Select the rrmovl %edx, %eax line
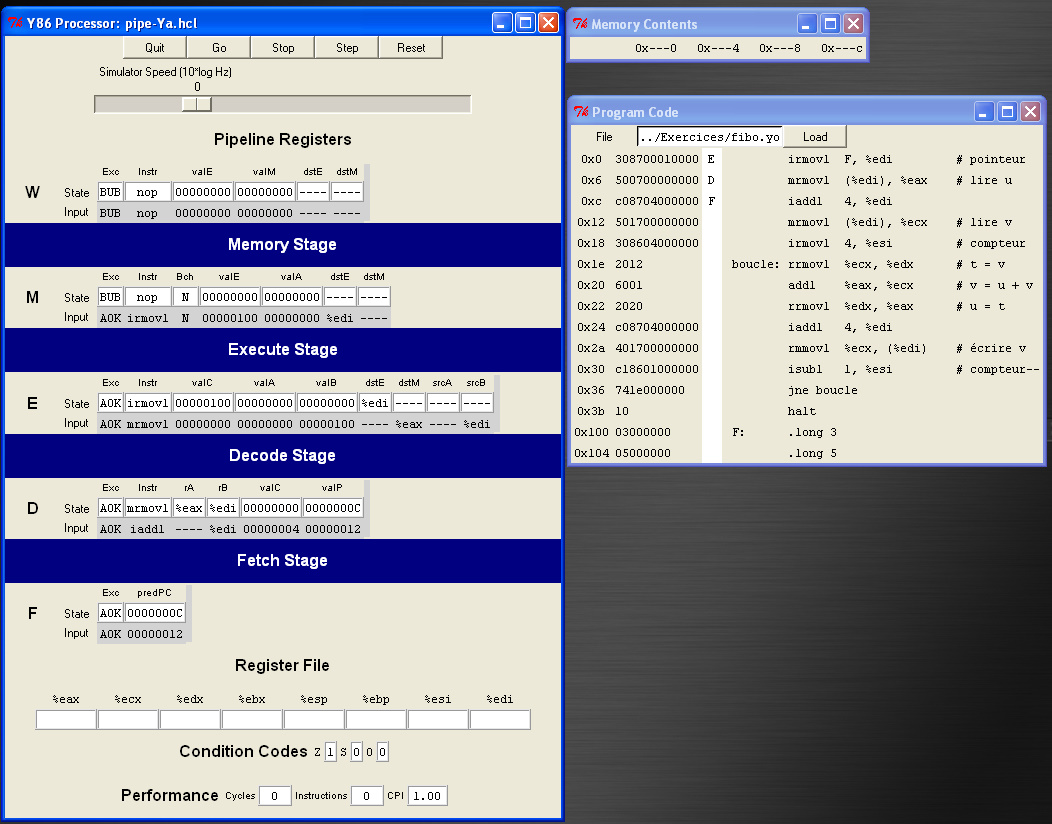1052x824 pixels. [807, 306]
